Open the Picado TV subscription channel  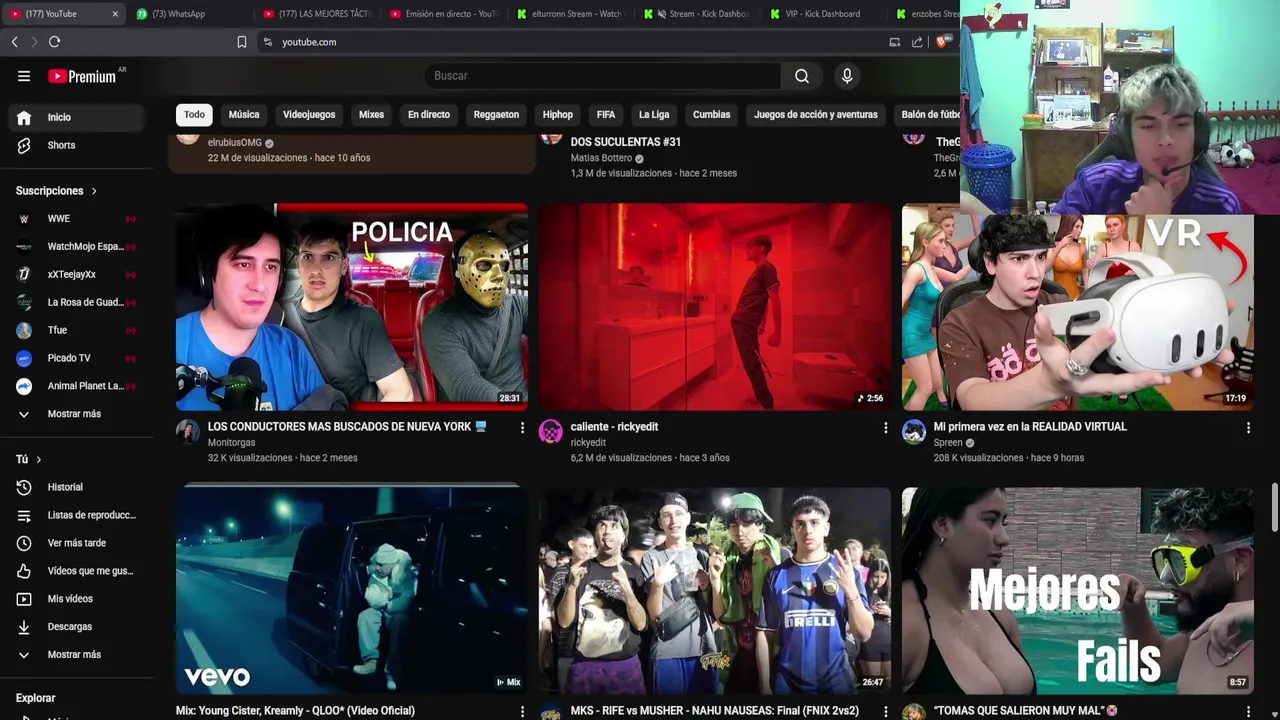[76, 358]
